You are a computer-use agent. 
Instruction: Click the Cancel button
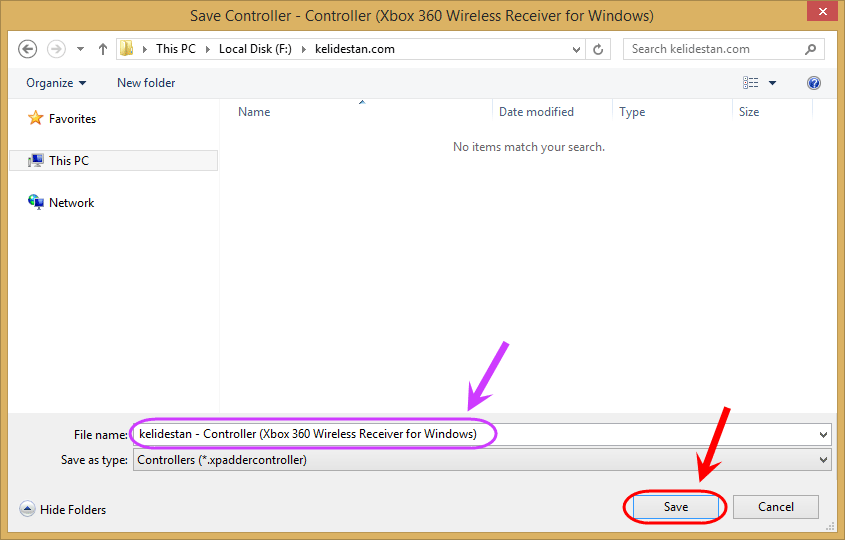[x=775, y=507]
